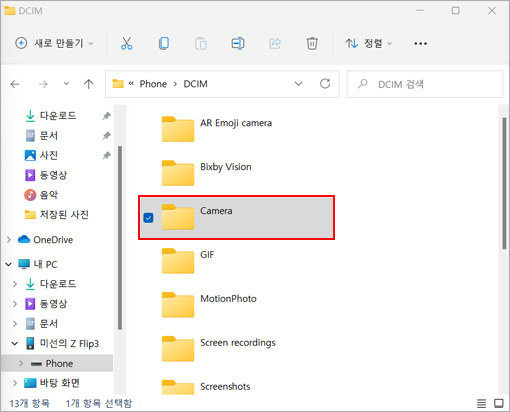Click DCIM folder icon in title bar
The image size is (510, 412).
[10, 11]
